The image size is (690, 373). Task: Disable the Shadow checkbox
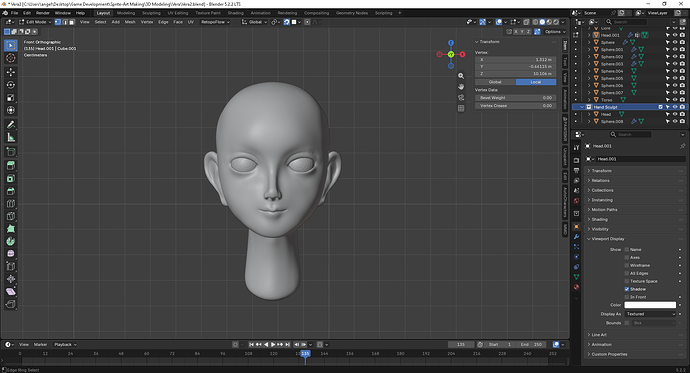coord(627,289)
